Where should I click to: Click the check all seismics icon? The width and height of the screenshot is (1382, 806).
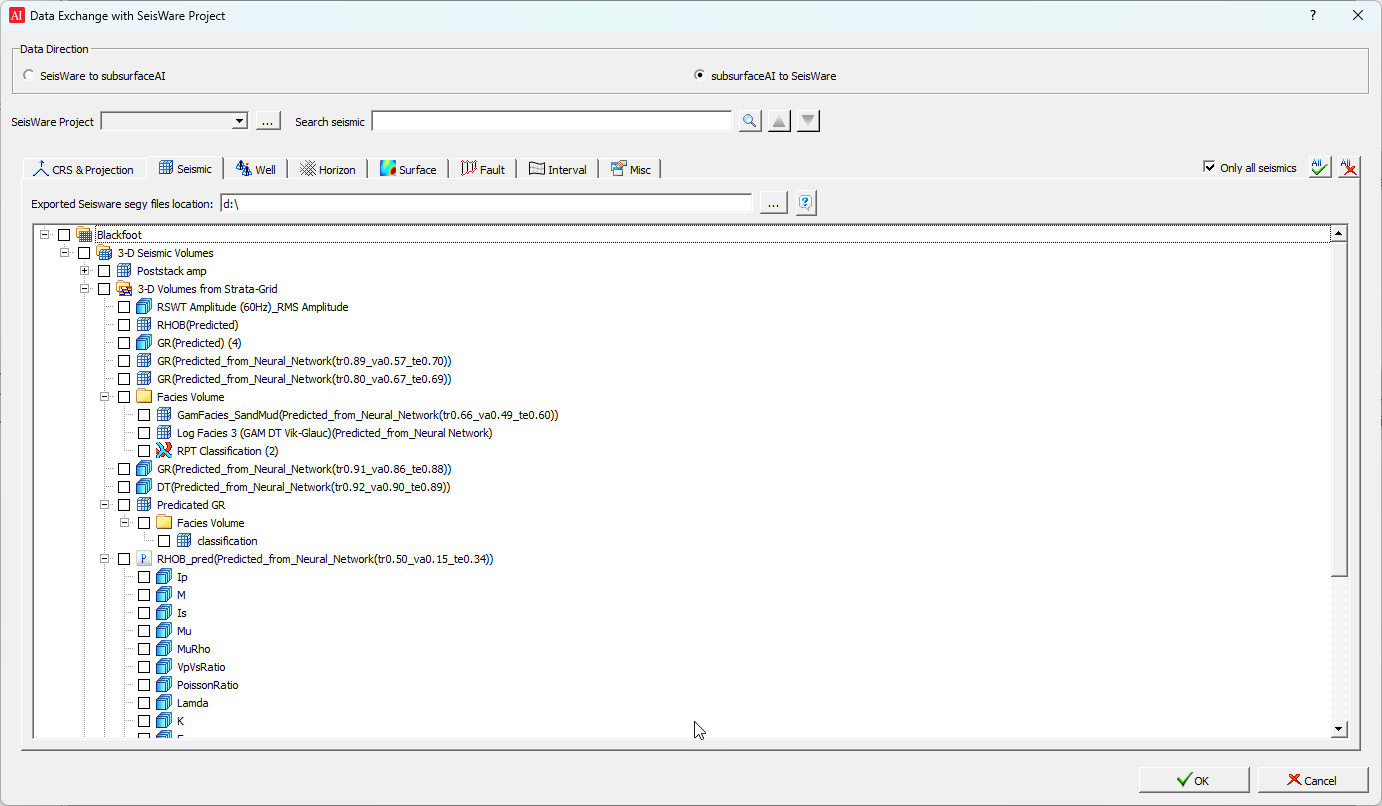pyautogui.click(x=1320, y=167)
